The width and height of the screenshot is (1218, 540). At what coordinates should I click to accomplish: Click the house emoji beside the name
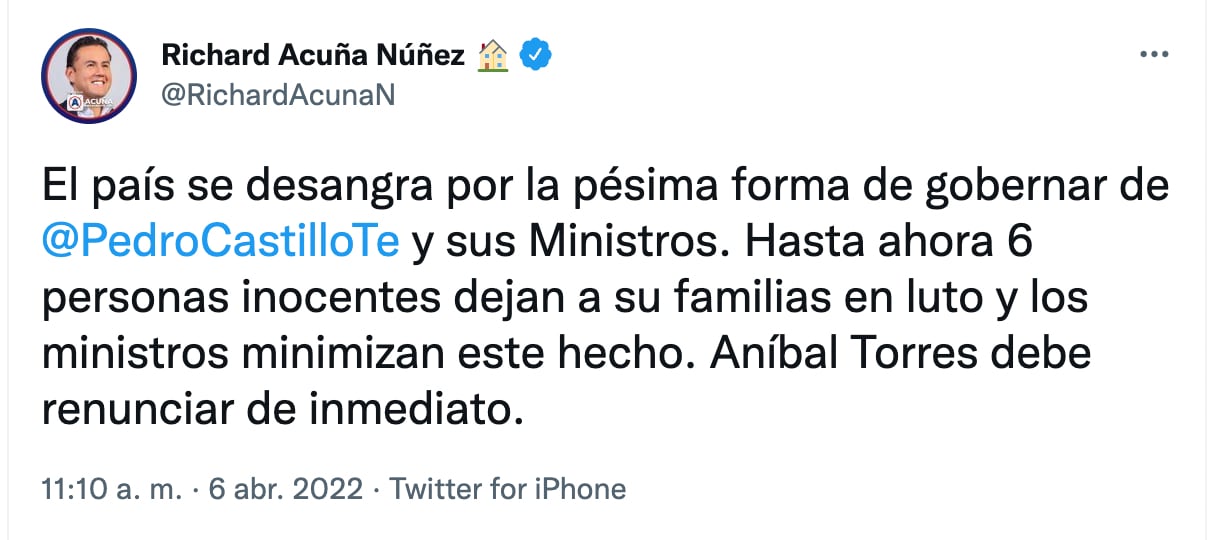pyautogui.click(x=493, y=56)
